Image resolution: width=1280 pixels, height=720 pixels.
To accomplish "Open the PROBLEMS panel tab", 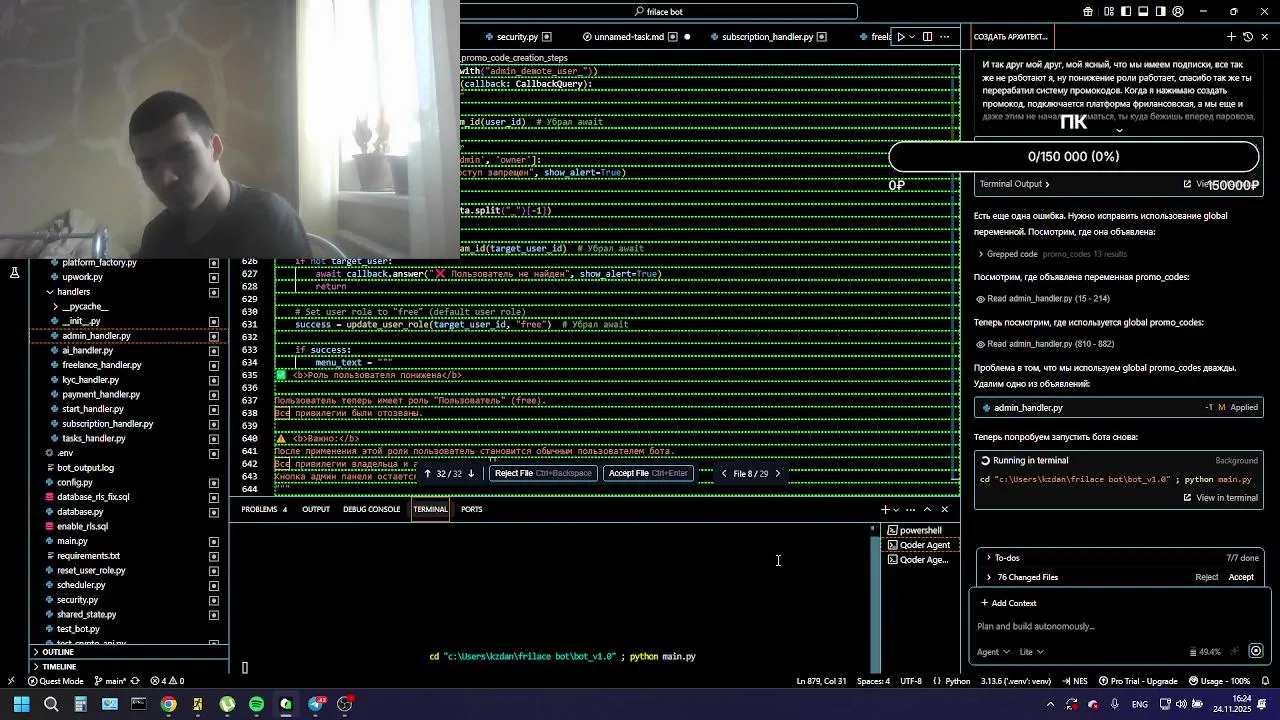I will [x=264, y=510].
